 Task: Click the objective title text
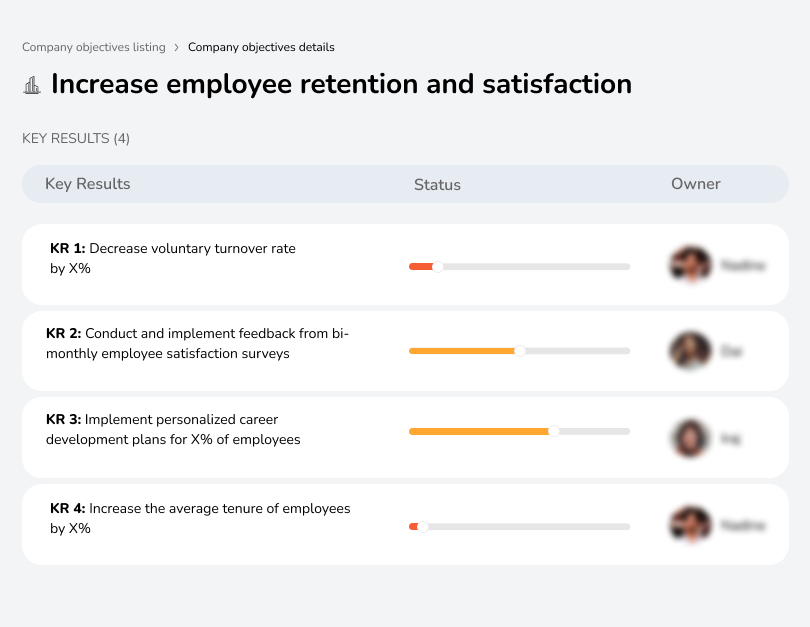pyautogui.click(x=340, y=84)
